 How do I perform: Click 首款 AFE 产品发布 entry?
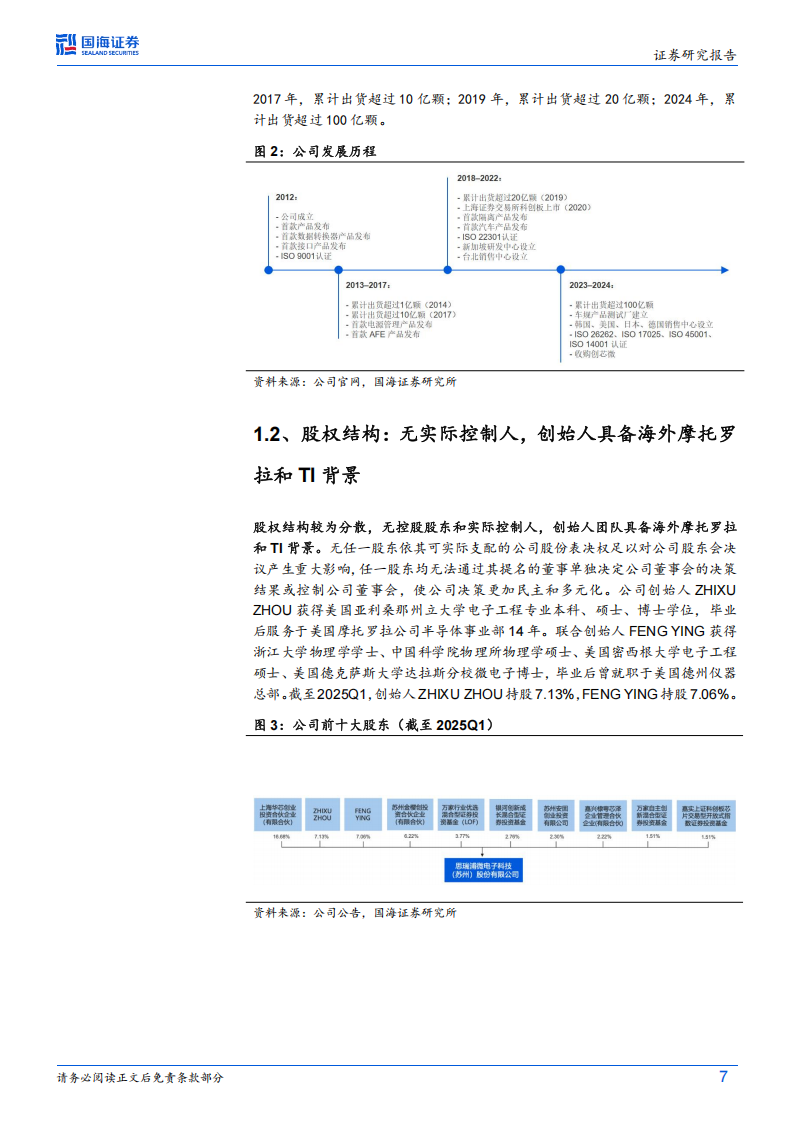(383, 334)
